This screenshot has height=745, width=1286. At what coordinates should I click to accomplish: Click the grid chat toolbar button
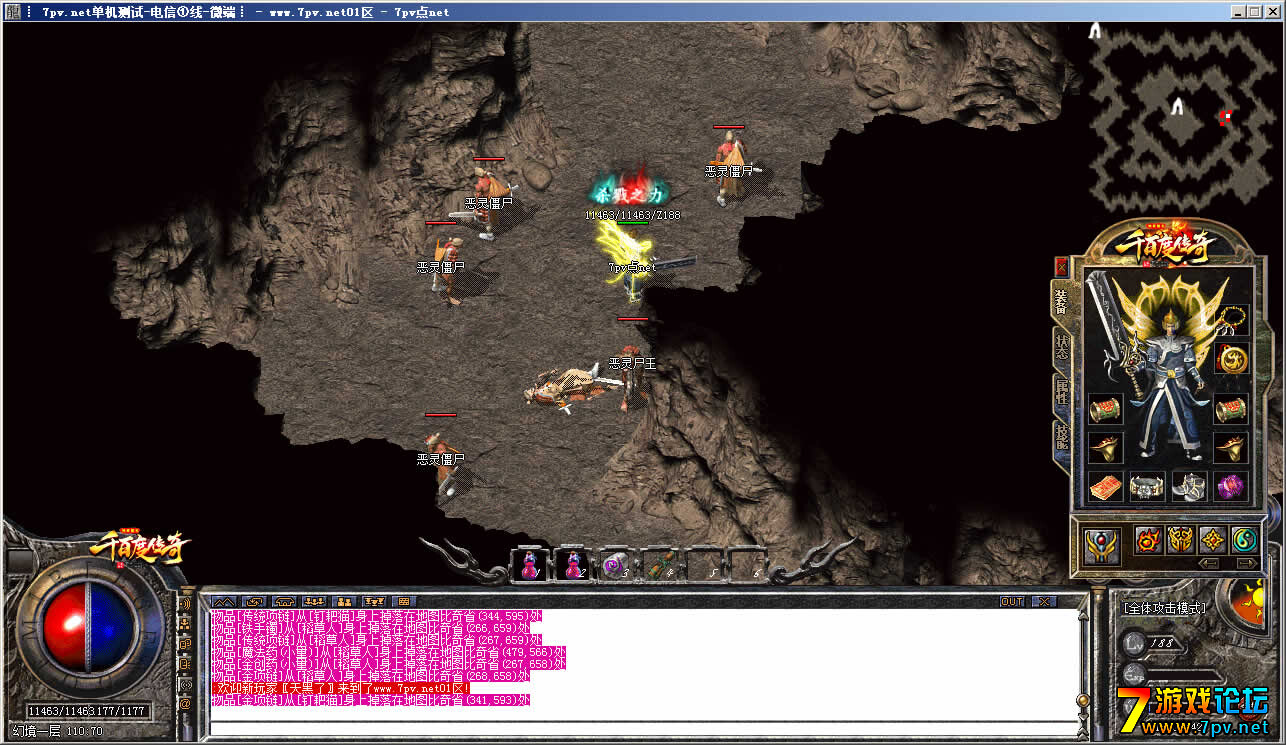coord(404,601)
